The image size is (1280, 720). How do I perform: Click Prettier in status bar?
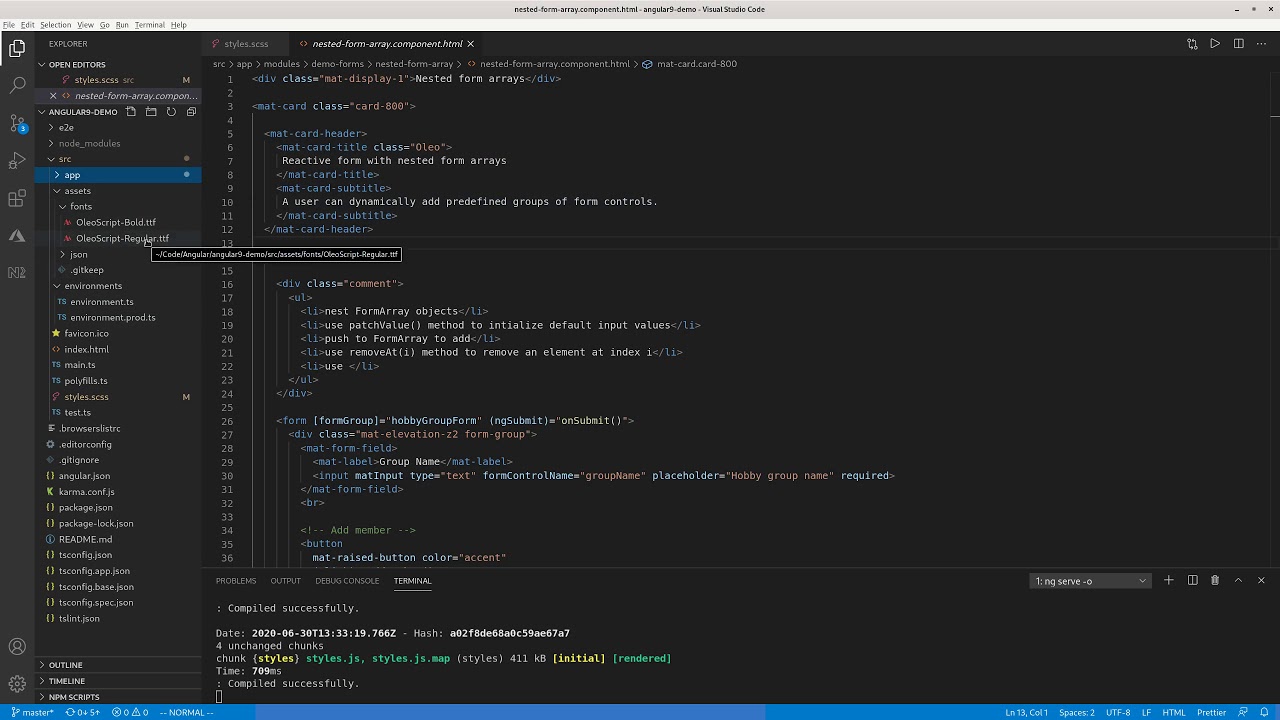[x=1211, y=713]
